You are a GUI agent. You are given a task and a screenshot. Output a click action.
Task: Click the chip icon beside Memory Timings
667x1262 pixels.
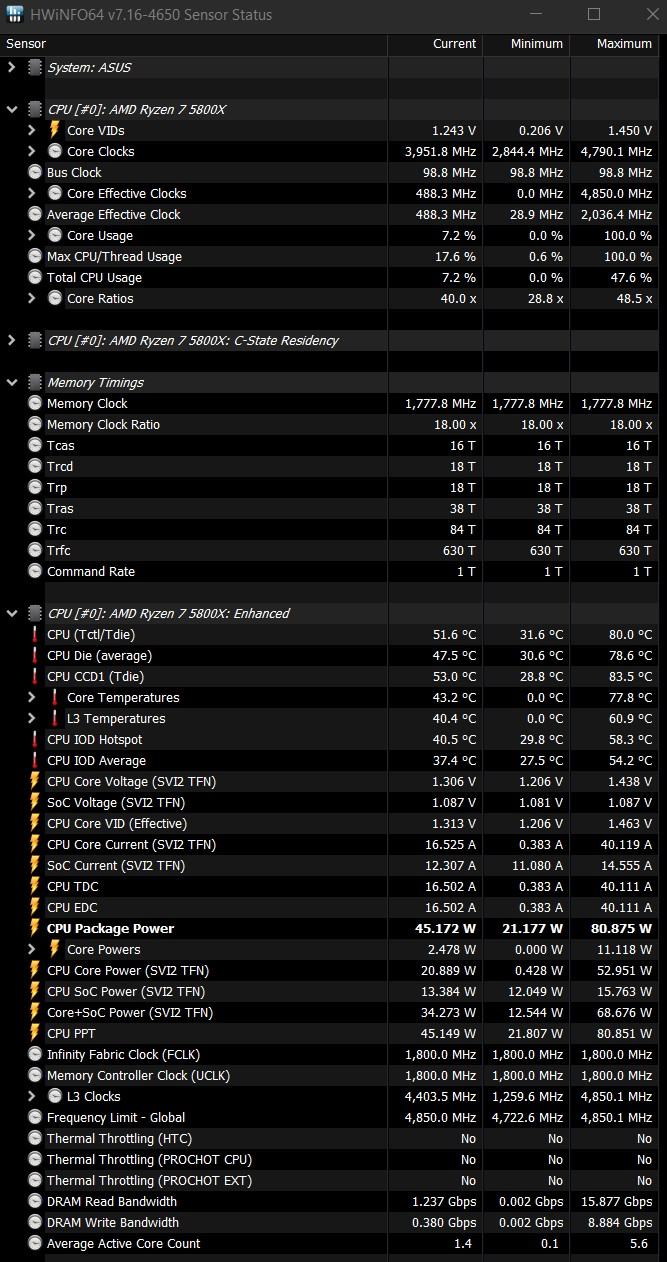pyautogui.click(x=35, y=382)
